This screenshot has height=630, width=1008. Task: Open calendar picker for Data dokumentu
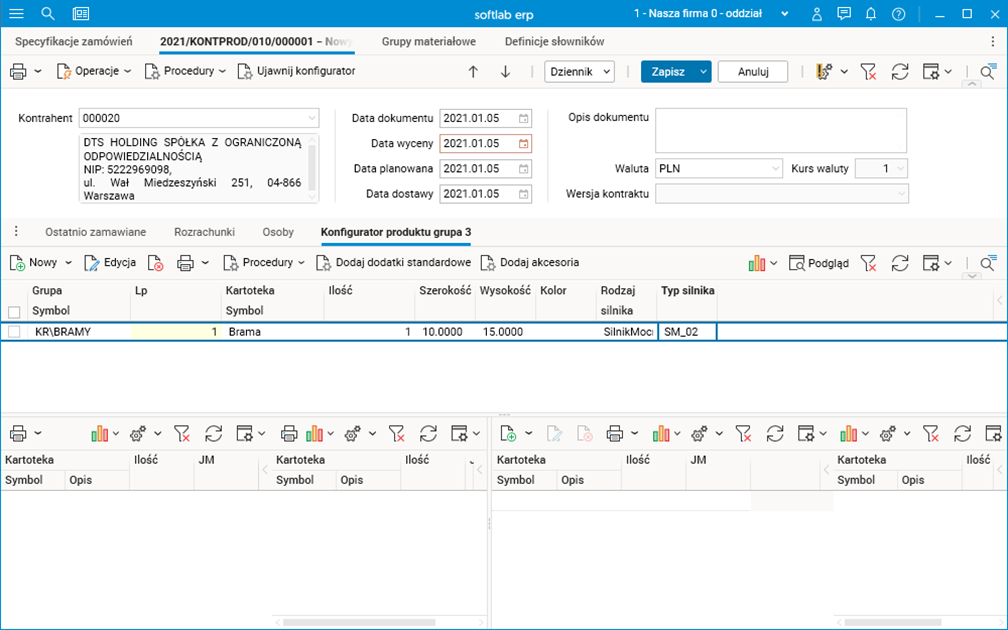523,118
